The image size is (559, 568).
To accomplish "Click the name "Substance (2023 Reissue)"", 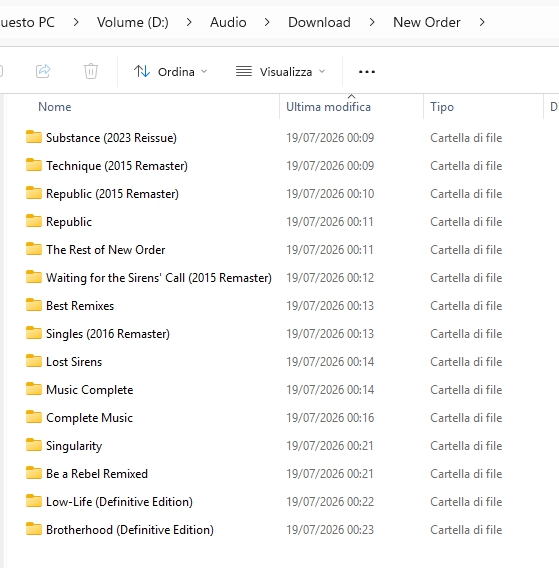I will click(x=111, y=138).
